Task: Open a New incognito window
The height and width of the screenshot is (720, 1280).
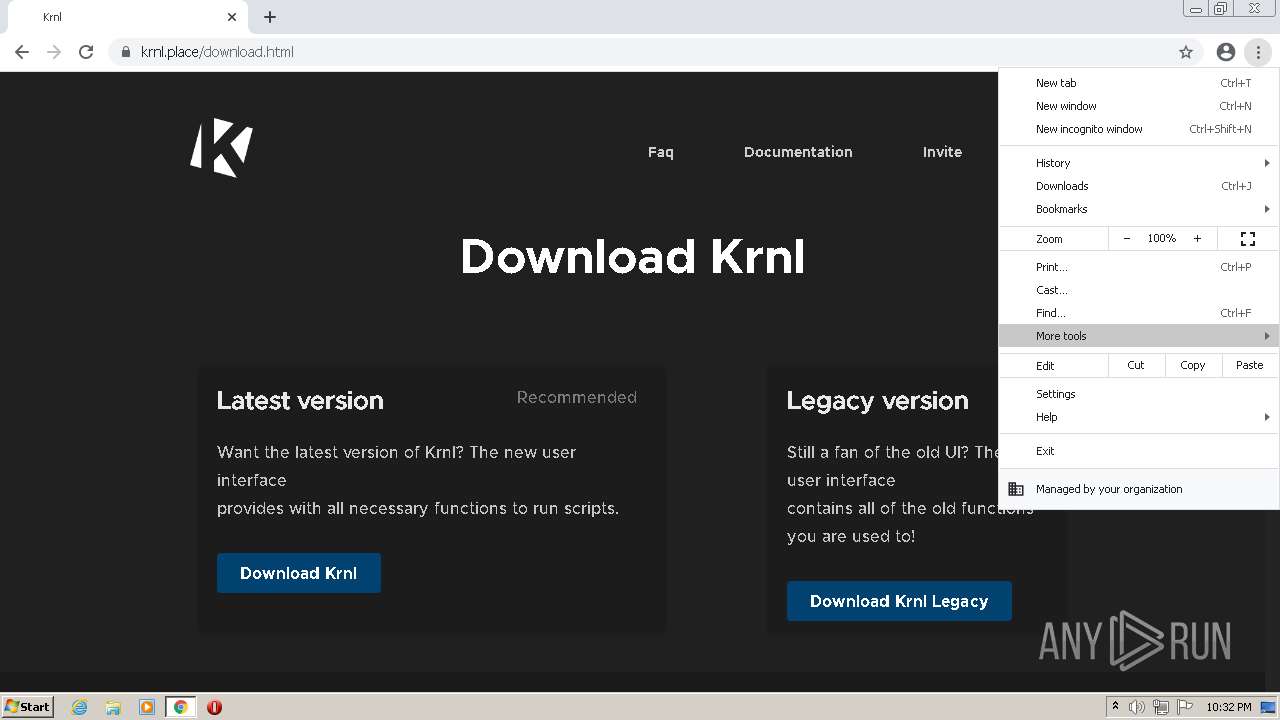Action: click(x=1139, y=129)
